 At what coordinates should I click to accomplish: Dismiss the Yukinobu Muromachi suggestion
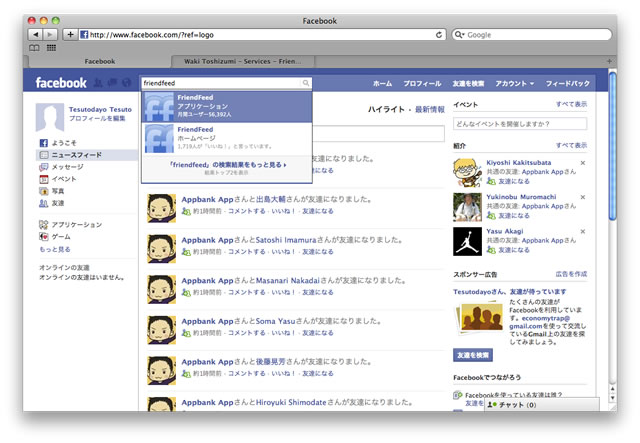click(583, 197)
